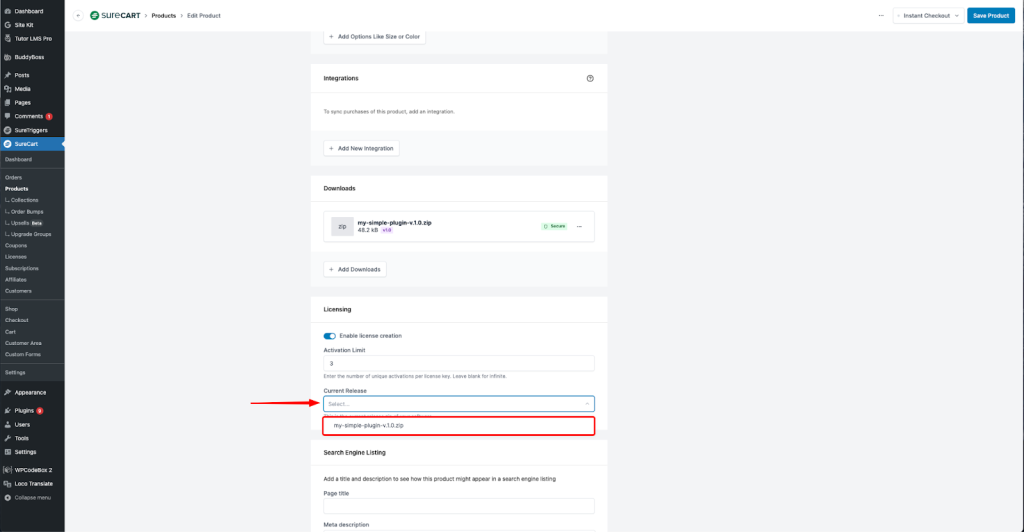Open the header three-dot more options menu
The height and width of the screenshot is (532, 1024).
pyautogui.click(x=880, y=16)
